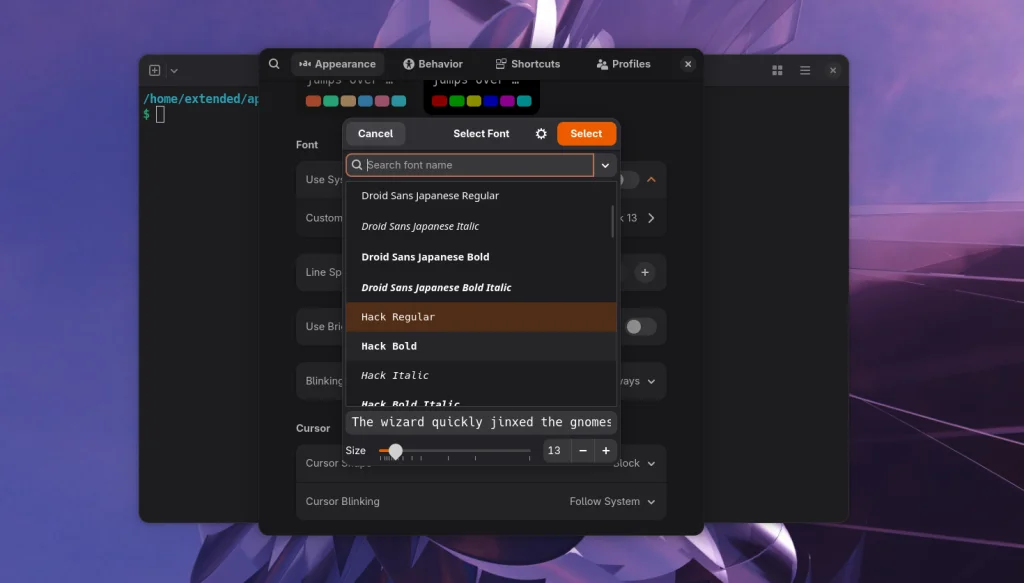Collapse the Use System Font row chevron
The width and height of the screenshot is (1024, 583).
[651, 180]
